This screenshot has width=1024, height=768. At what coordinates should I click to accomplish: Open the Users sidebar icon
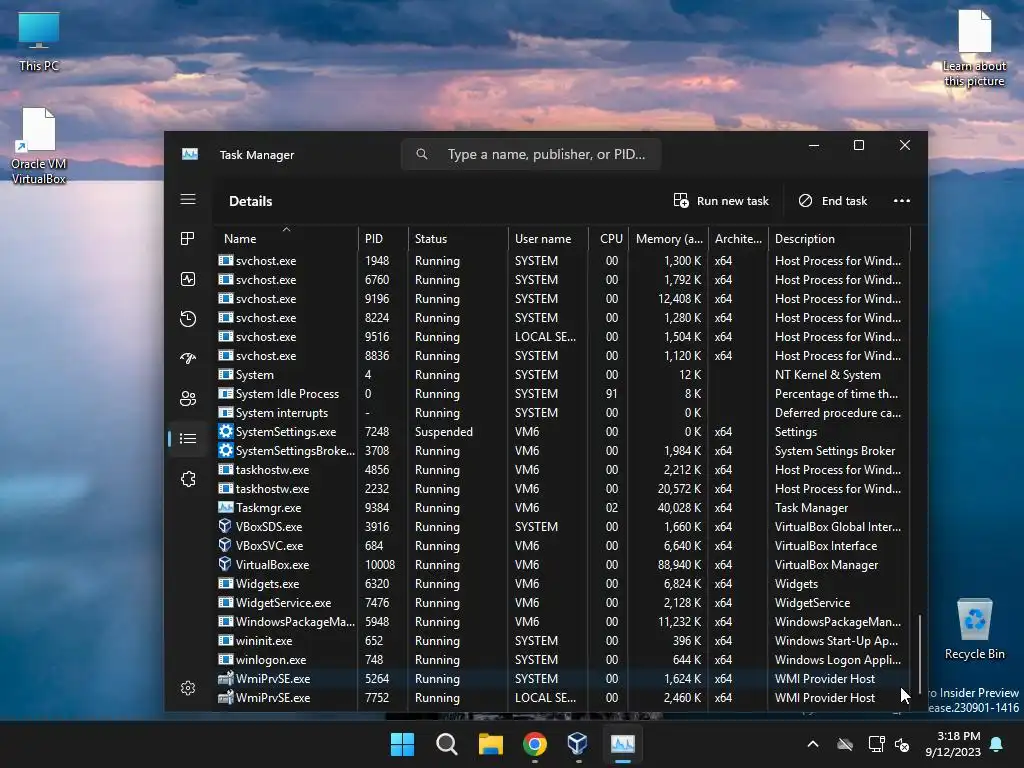[188, 398]
